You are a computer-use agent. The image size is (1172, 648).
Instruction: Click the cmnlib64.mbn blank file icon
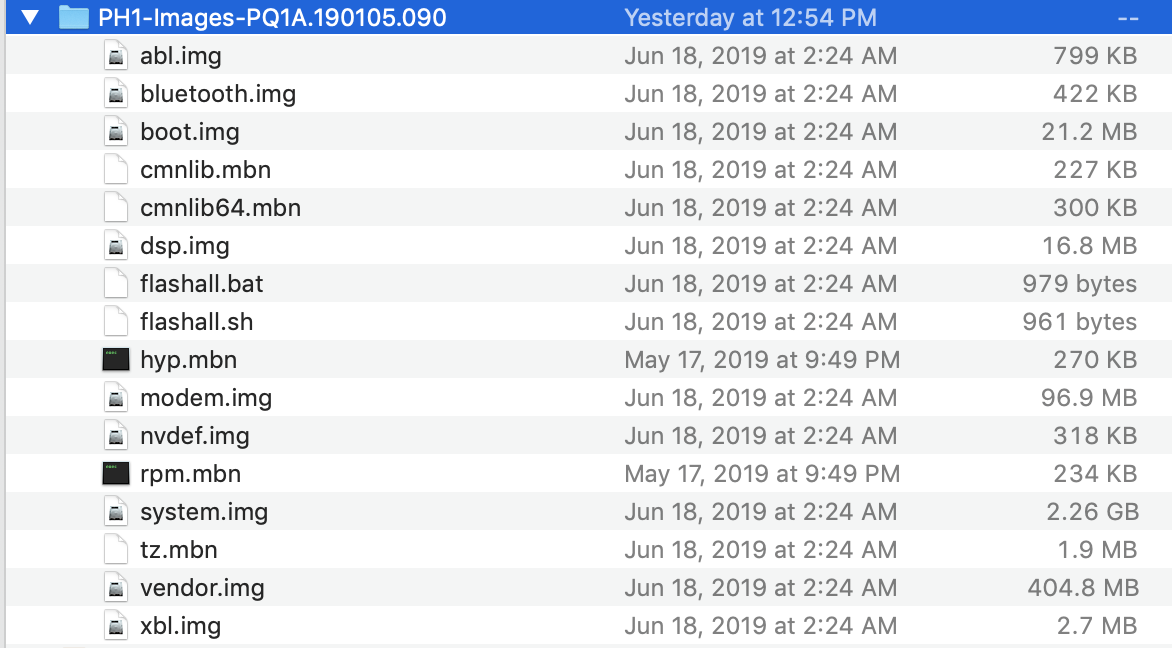tap(116, 208)
